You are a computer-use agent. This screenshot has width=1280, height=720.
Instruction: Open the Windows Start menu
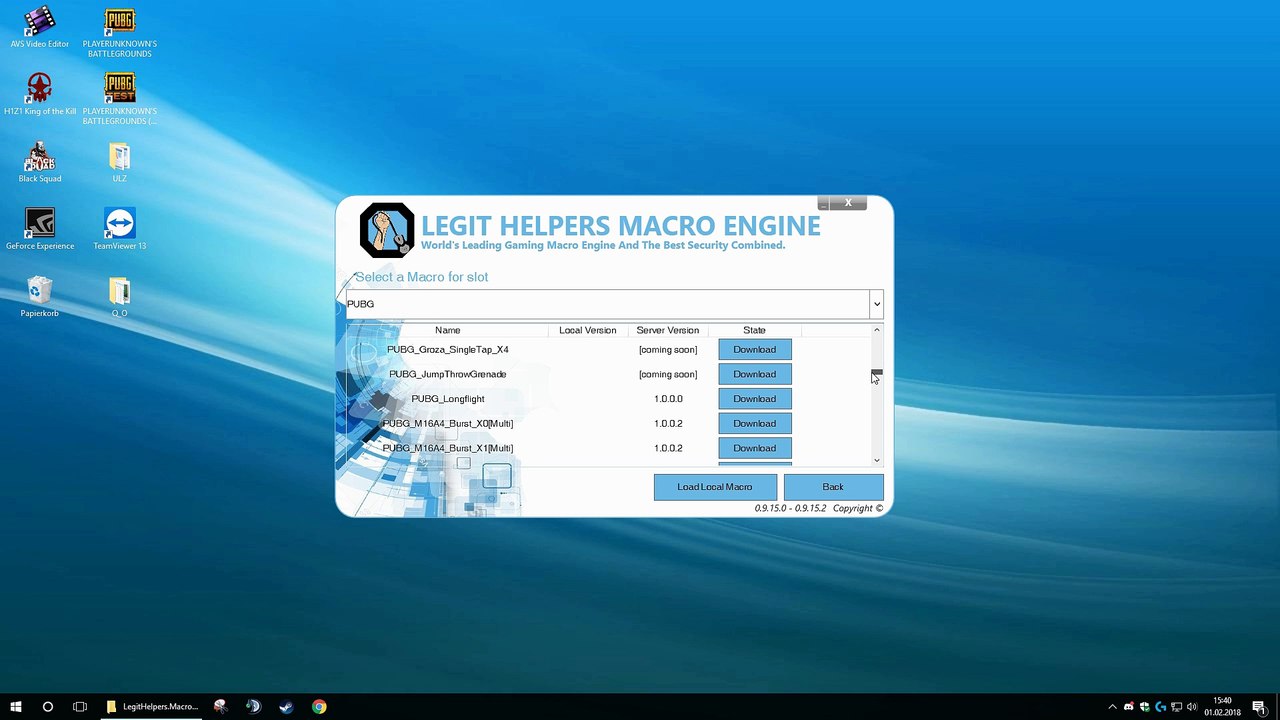pos(16,707)
